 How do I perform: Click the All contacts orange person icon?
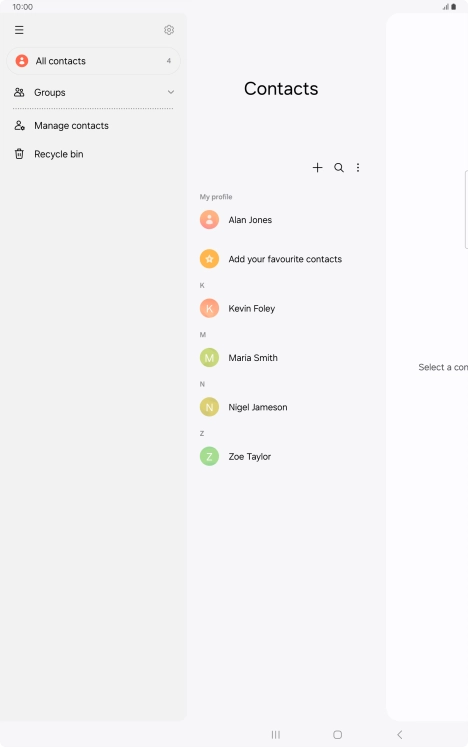22,61
